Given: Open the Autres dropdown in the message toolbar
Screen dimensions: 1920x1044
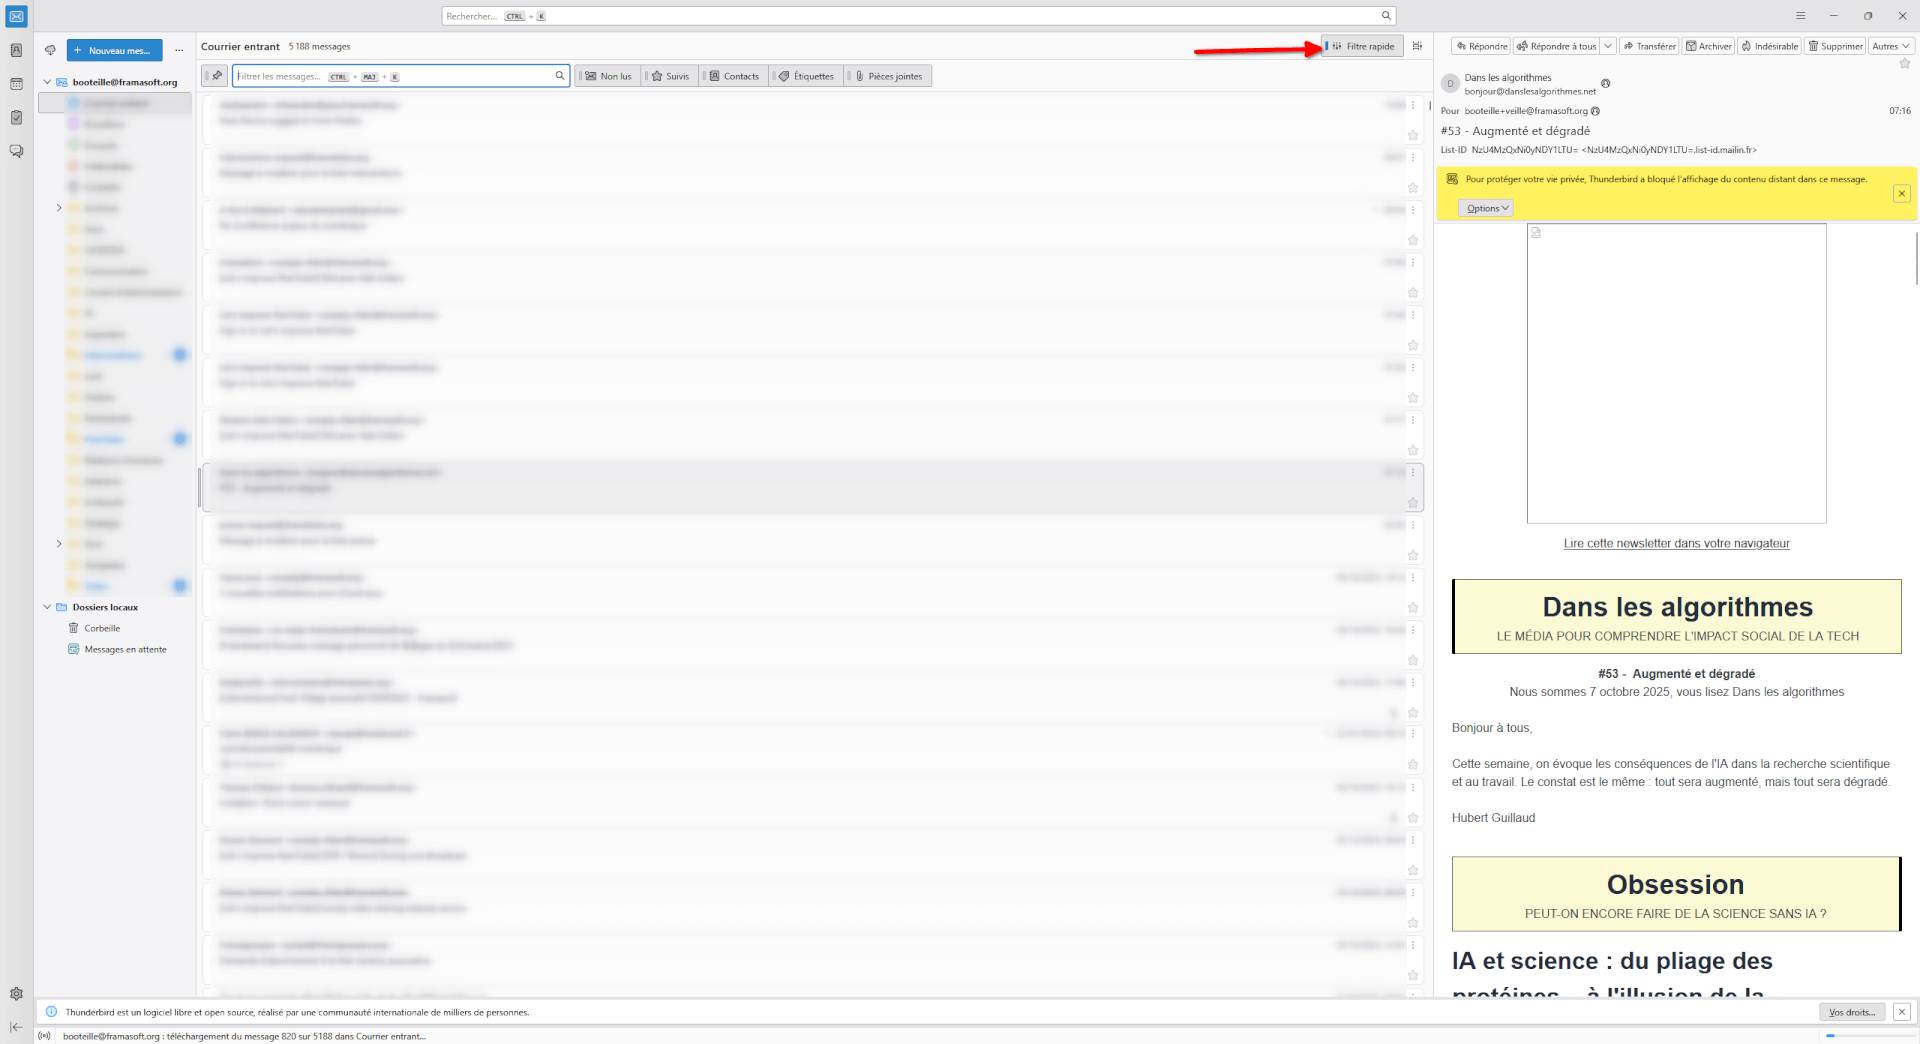Looking at the screenshot, I should (x=1890, y=46).
